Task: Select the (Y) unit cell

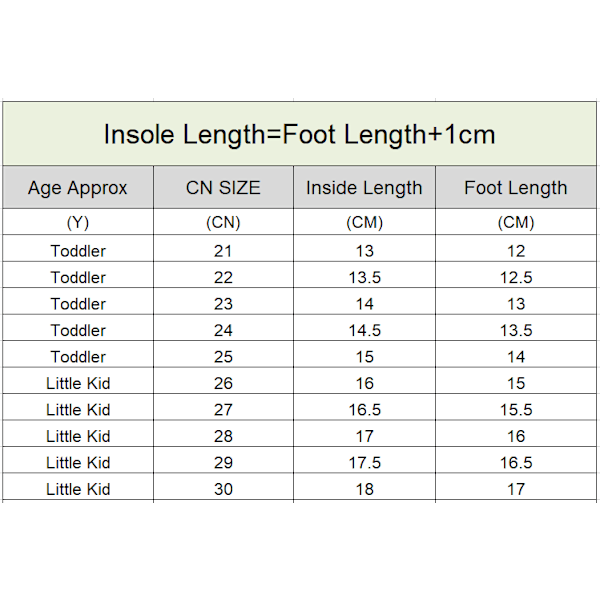Action: tap(78, 223)
